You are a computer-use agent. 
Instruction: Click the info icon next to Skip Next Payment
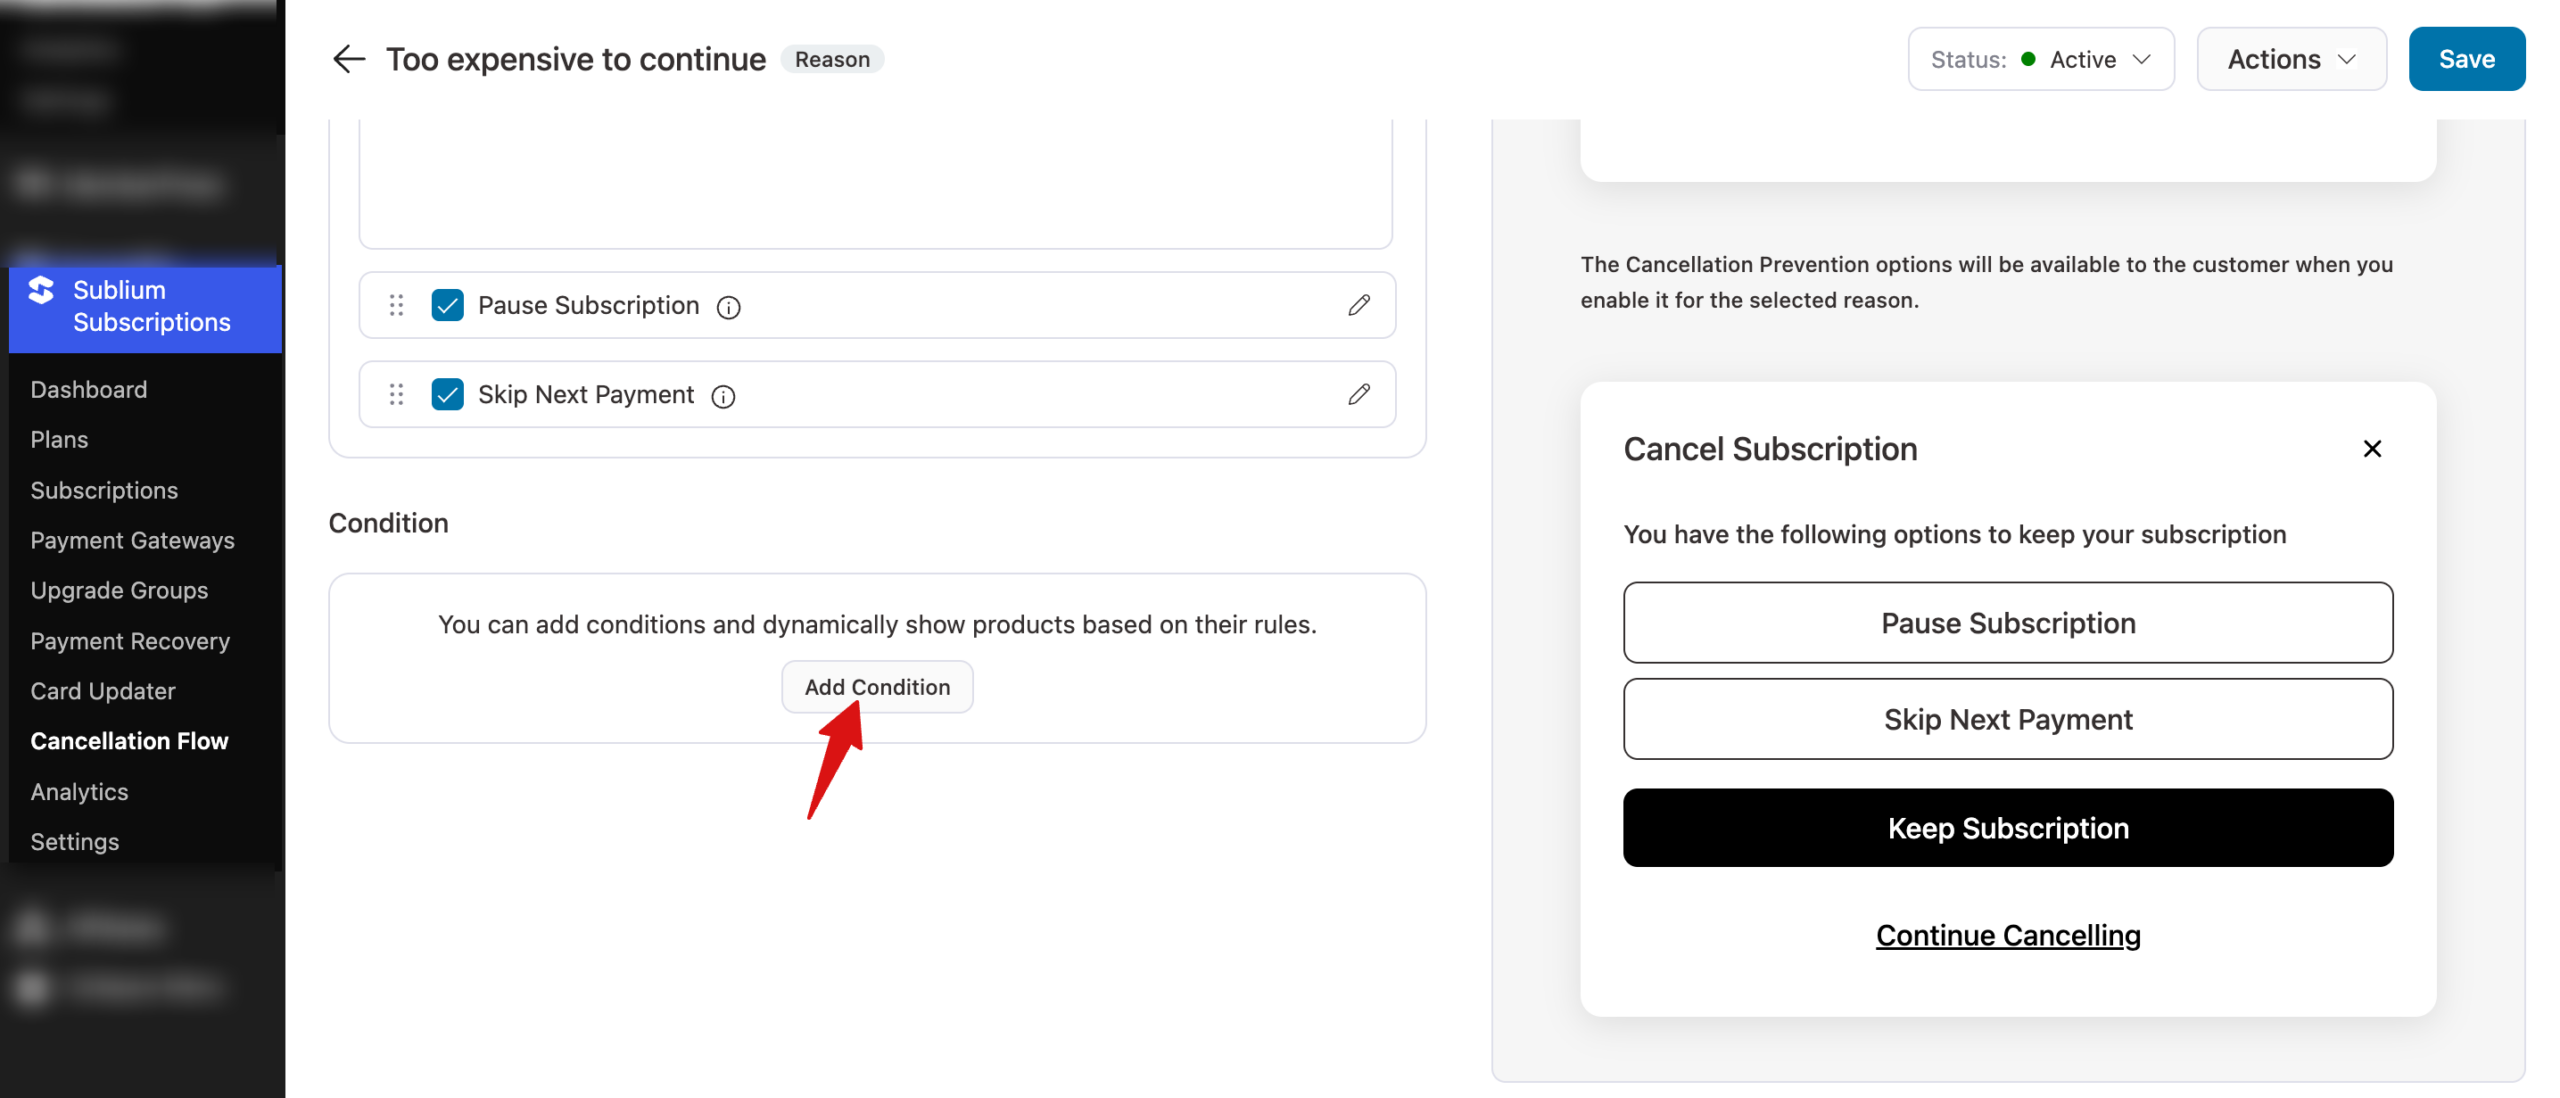click(x=723, y=397)
